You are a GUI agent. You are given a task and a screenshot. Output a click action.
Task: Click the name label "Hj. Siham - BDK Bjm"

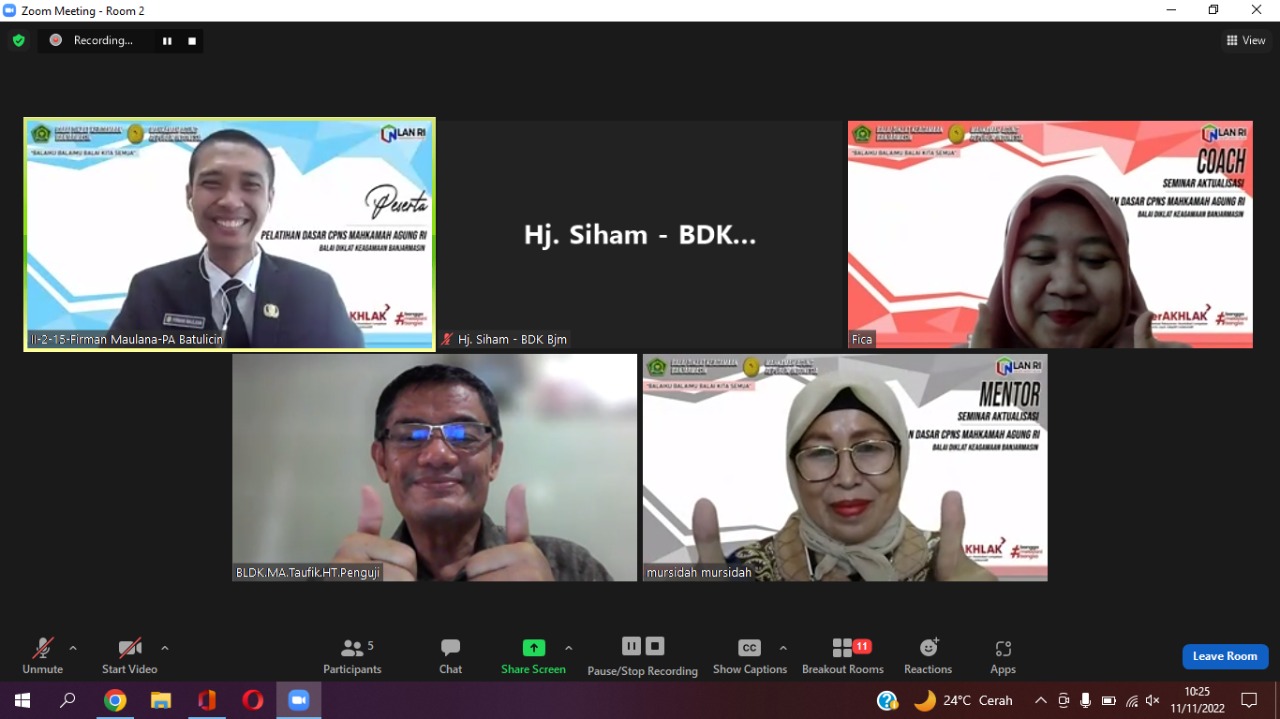click(512, 339)
